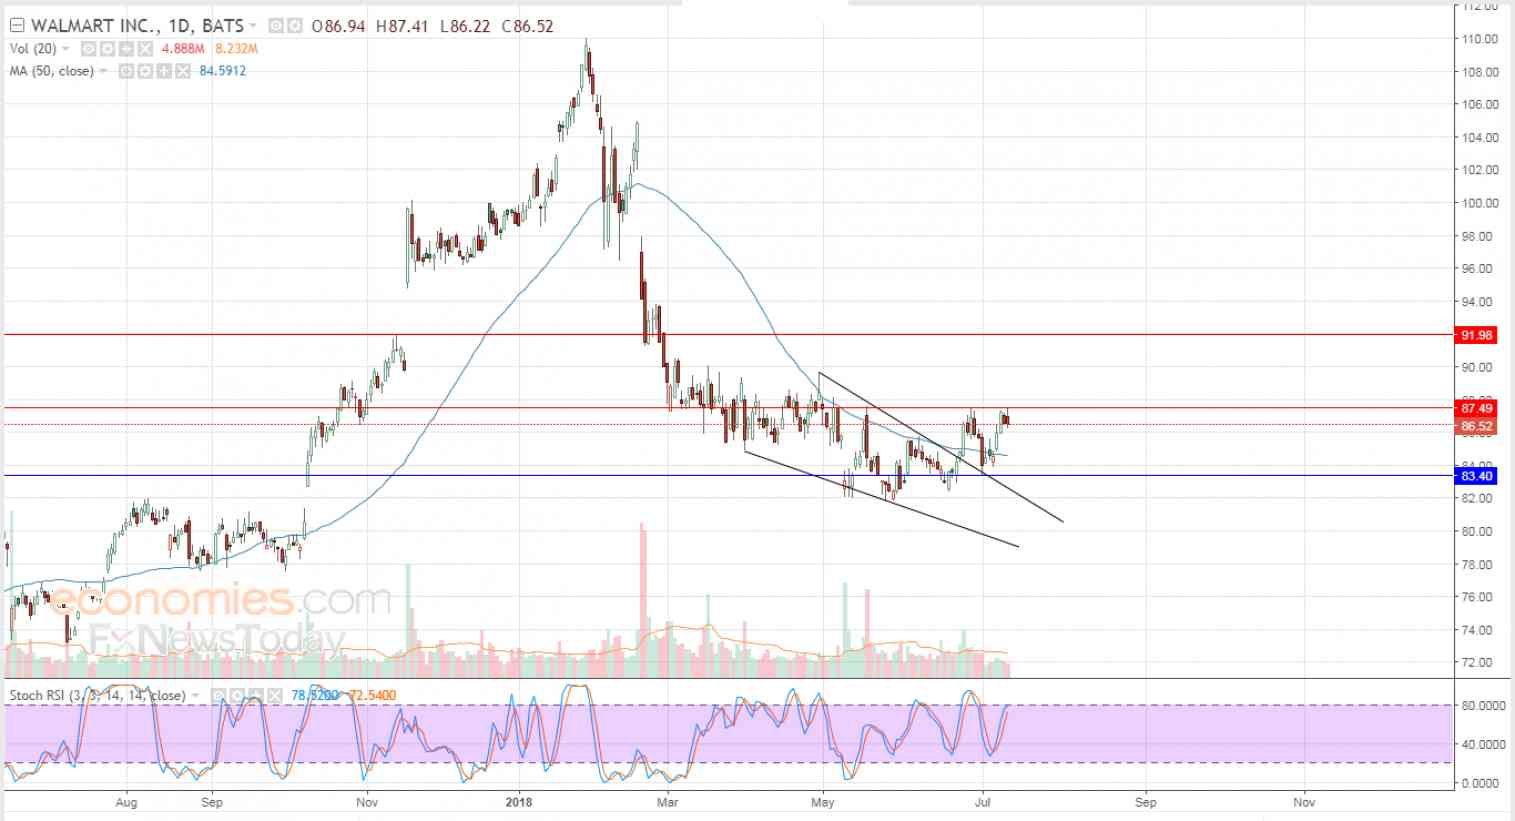Expand the Stoch RSI indicator dropdown
Viewport: 1515px width, 821px height.
195,695
